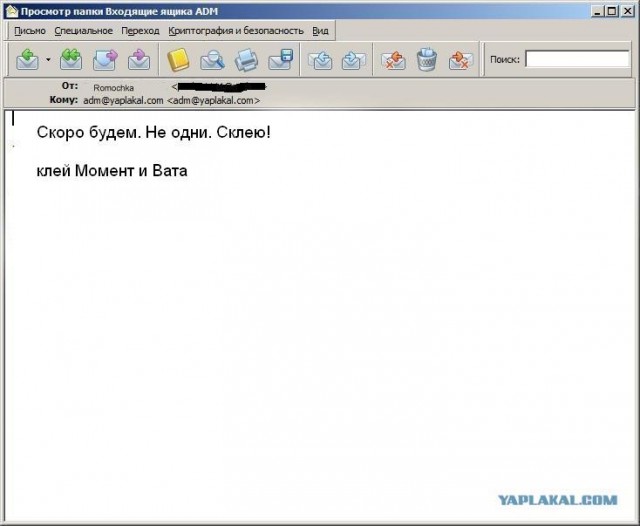Save the message with floppy disk icon

(x=281, y=60)
